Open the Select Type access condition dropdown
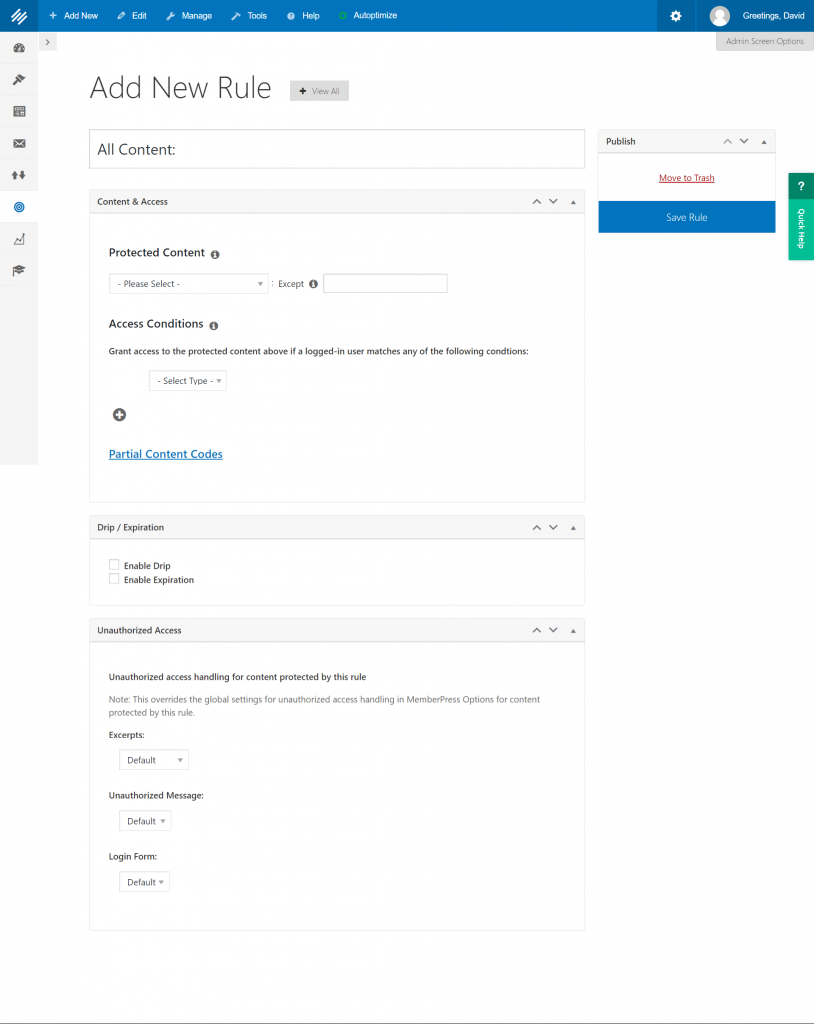Image resolution: width=814 pixels, height=1024 pixels. pyautogui.click(x=188, y=381)
